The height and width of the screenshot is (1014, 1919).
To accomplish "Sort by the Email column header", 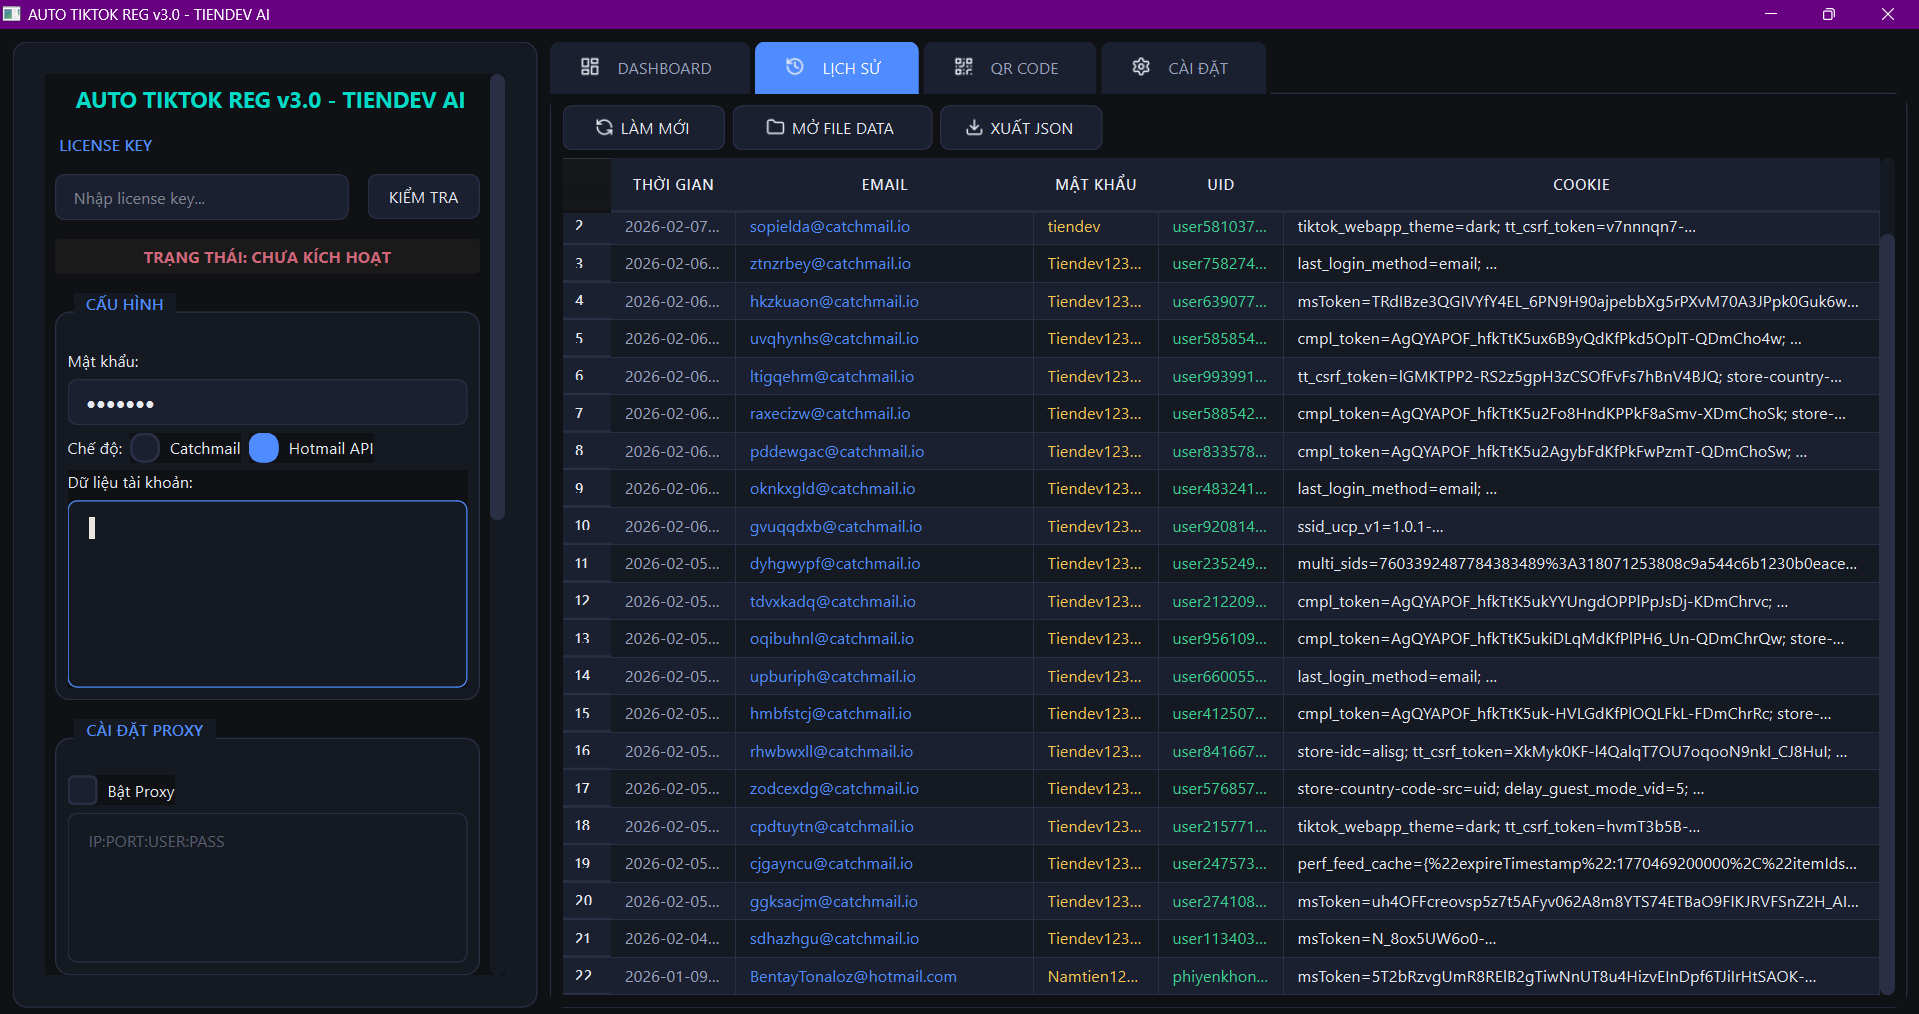I will pyautogui.click(x=884, y=185).
